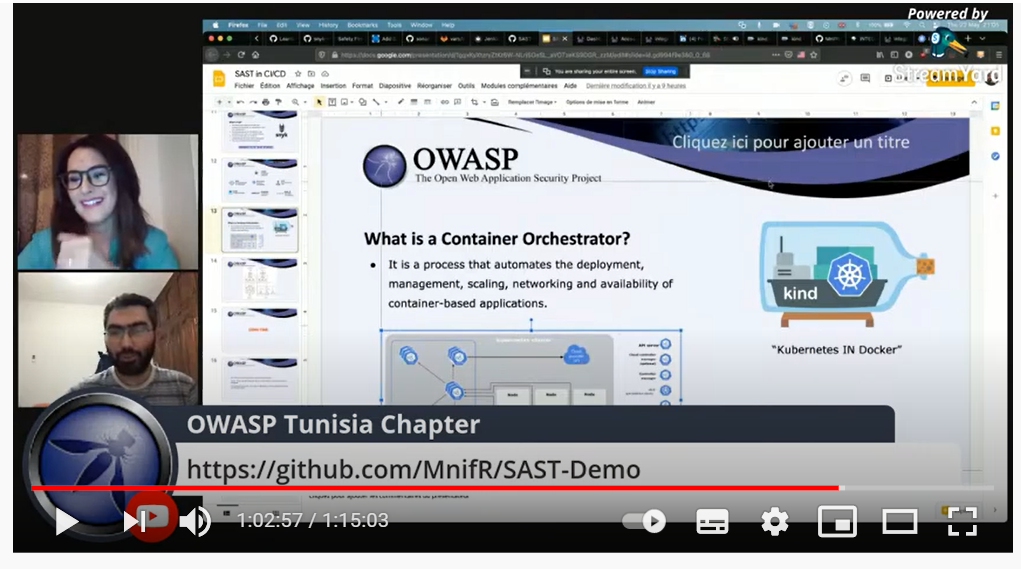Open the Google Calendar side panel icon

pyautogui.click(x=995, y=106)
